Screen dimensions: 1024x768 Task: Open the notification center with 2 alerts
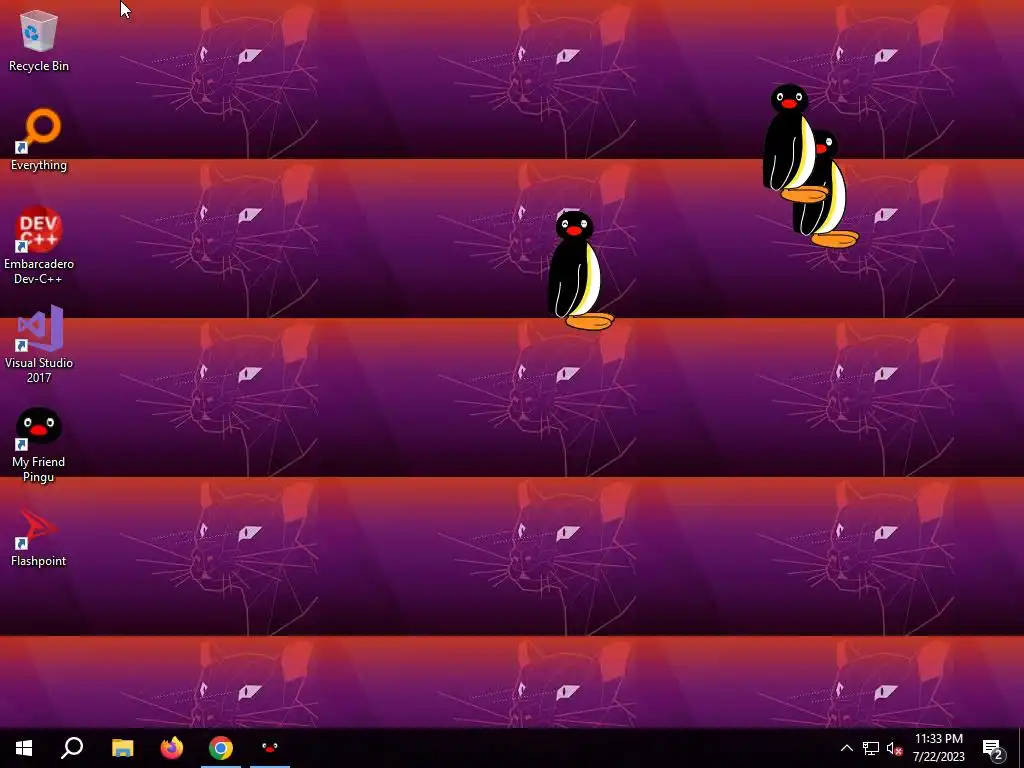point(993,748)
